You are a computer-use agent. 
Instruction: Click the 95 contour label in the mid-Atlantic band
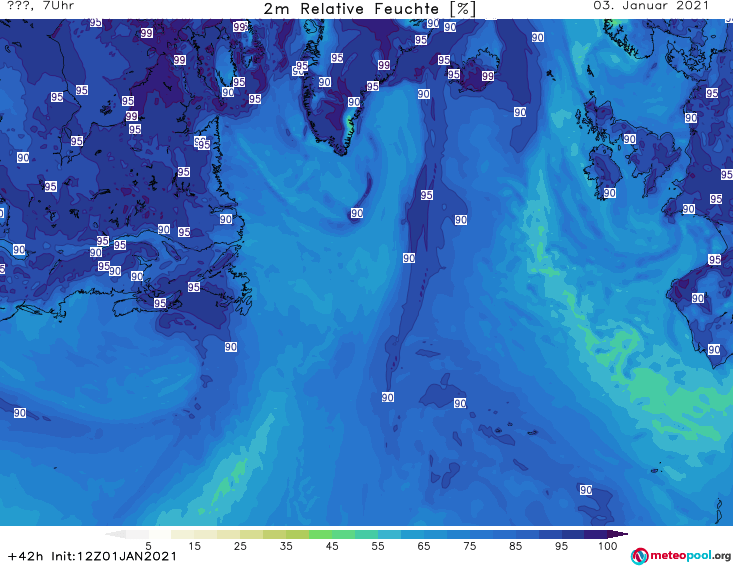[x=426, y=195]
